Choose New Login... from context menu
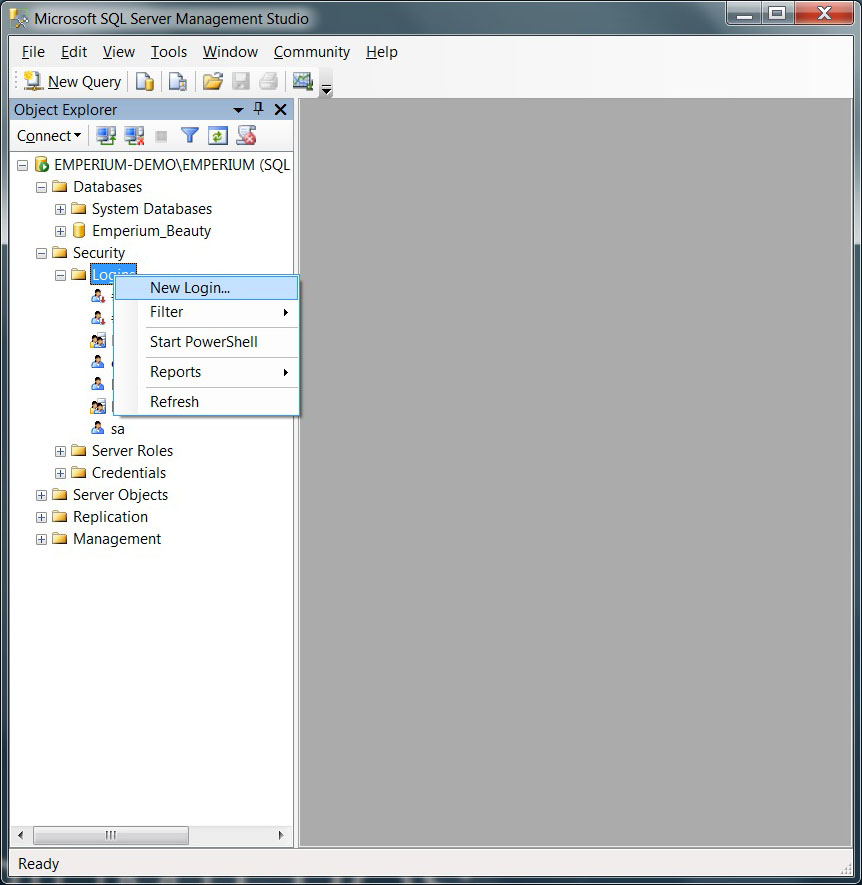The width and height of the screenshot is (862, 885). (x=190, y=288)
